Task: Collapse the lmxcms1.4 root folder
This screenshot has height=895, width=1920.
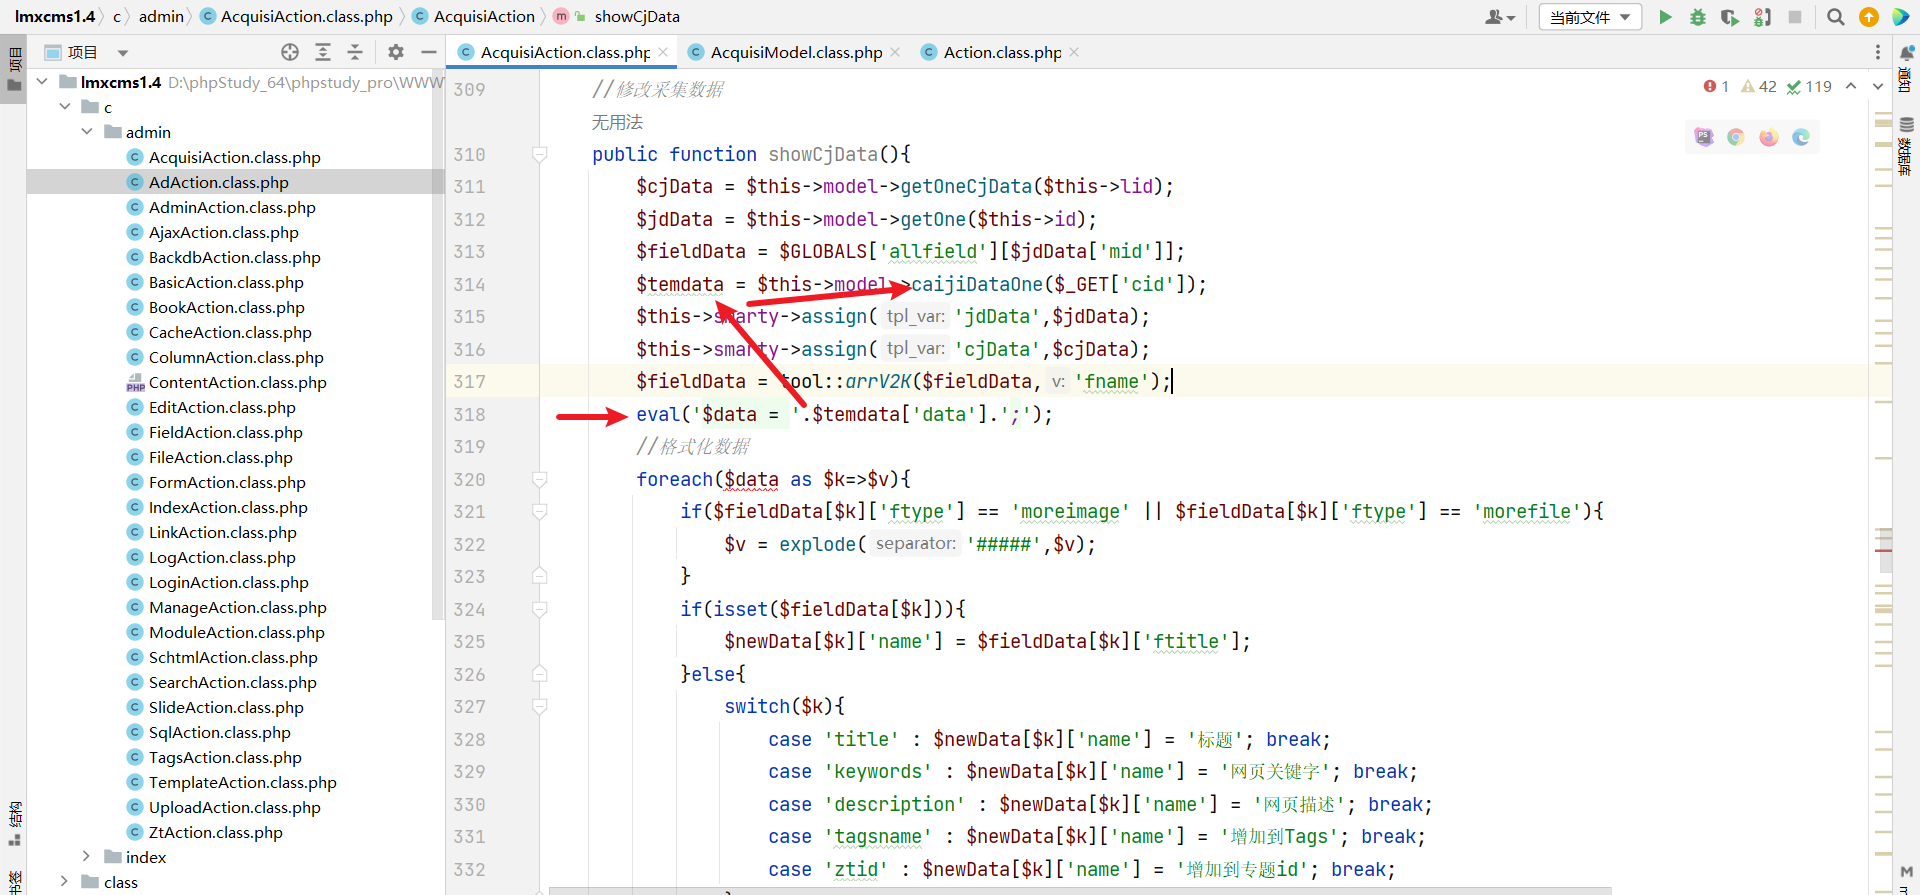Action: (x=42, y=82)
